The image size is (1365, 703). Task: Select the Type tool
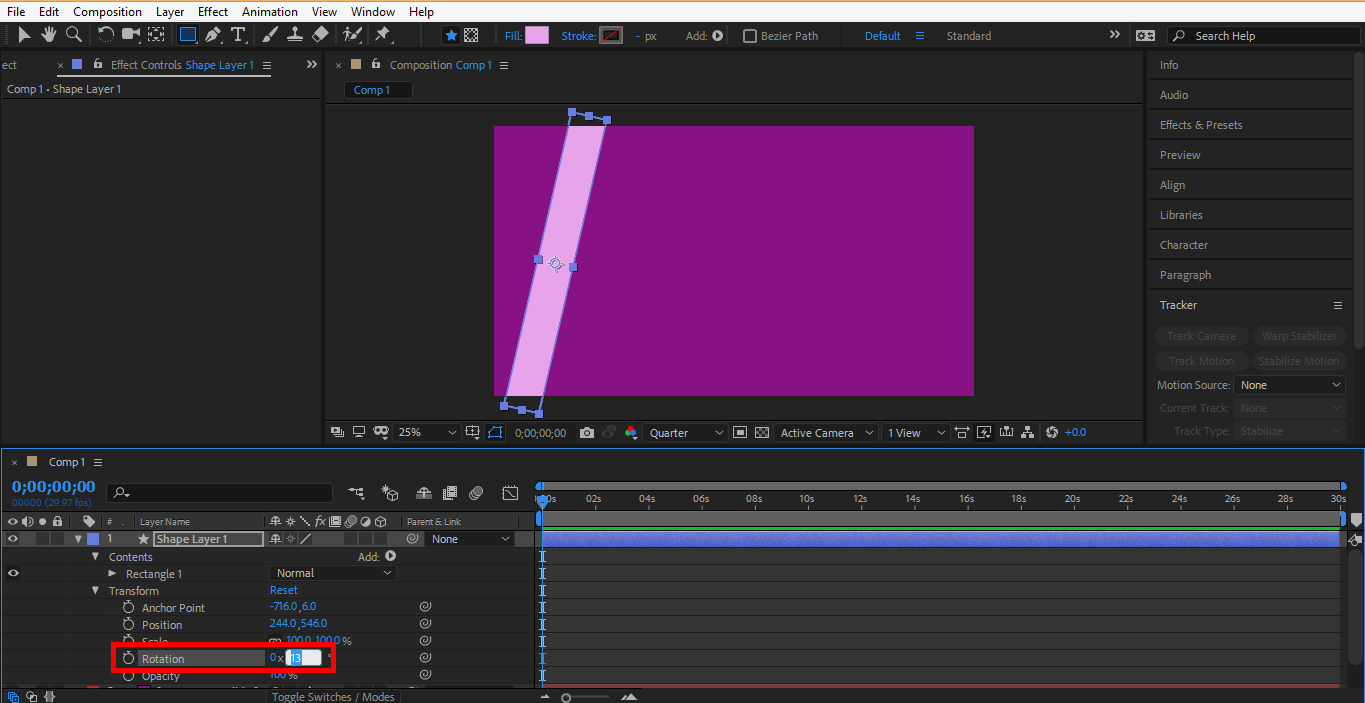[238, 35]
